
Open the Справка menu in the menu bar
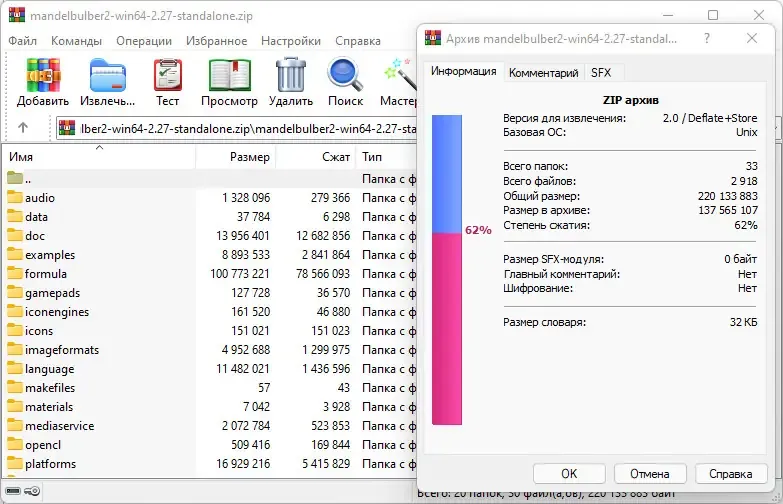[x=358, y=41]
